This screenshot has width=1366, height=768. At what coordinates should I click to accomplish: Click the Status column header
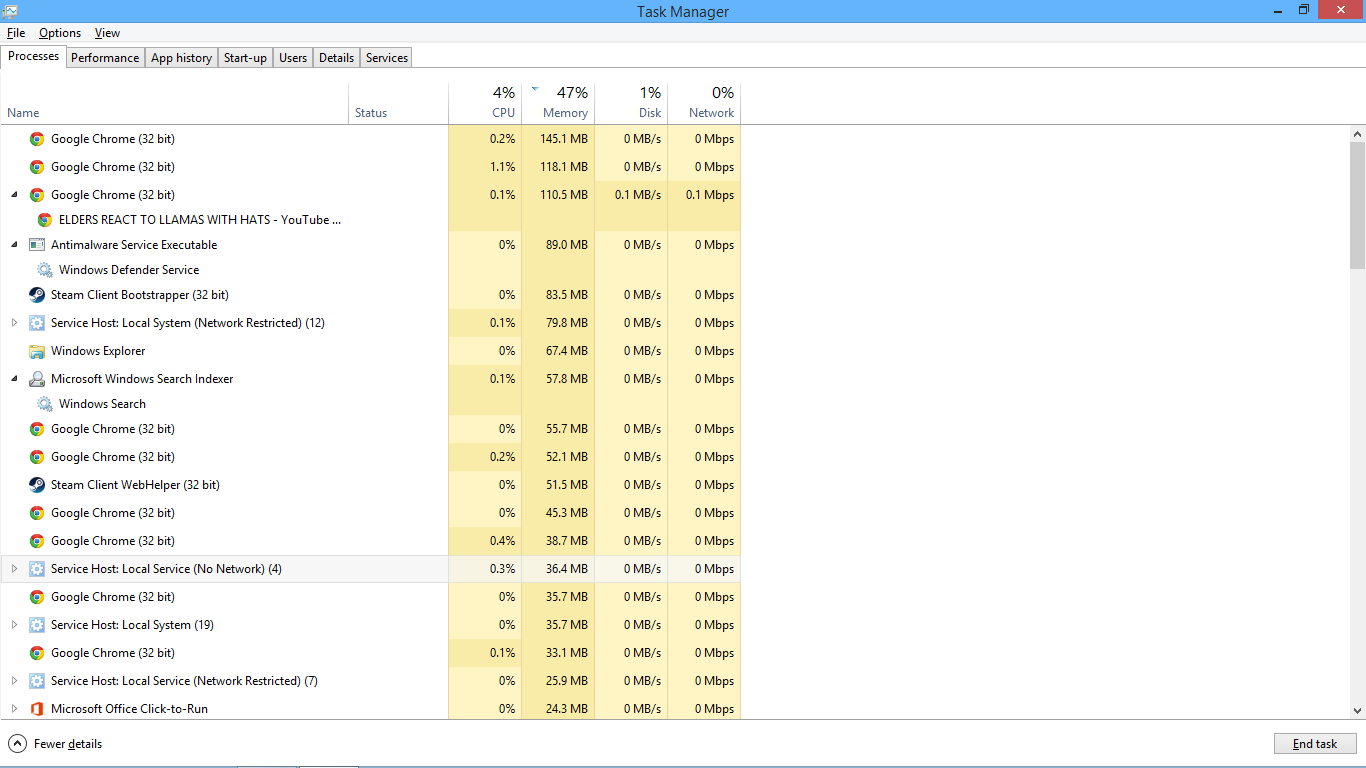click(x=399, y=102)
